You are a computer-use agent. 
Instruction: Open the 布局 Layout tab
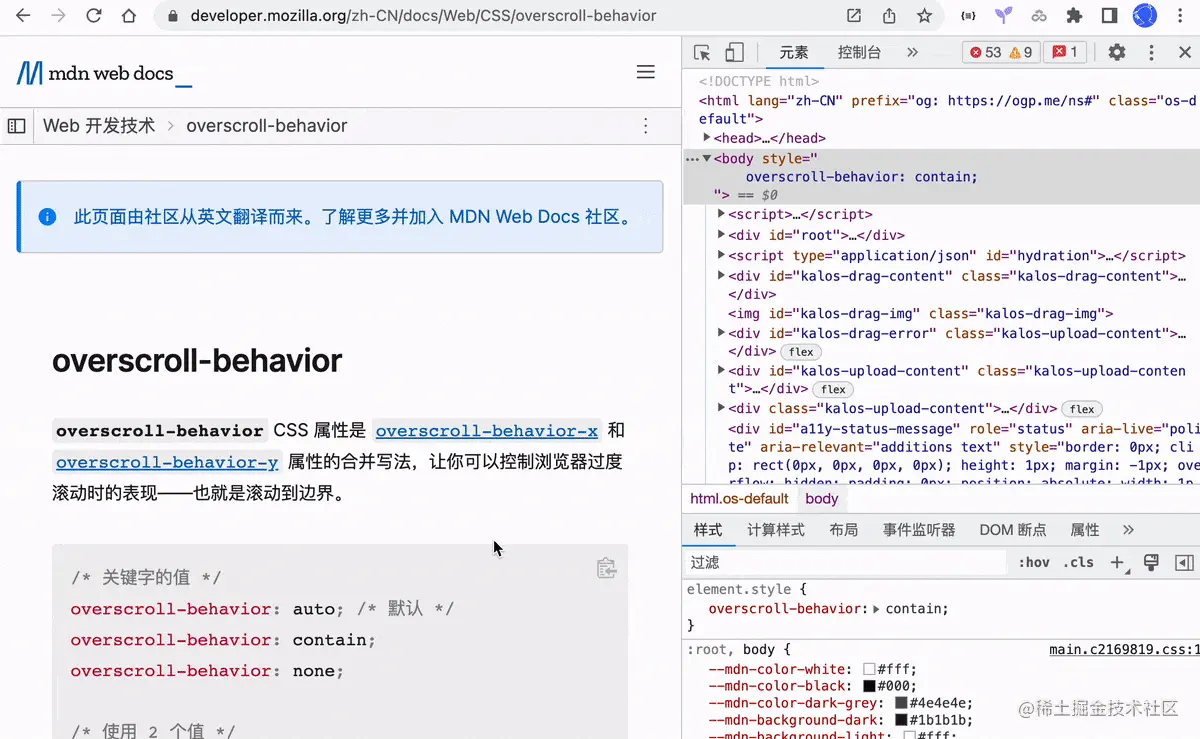[x=843, y=530]
